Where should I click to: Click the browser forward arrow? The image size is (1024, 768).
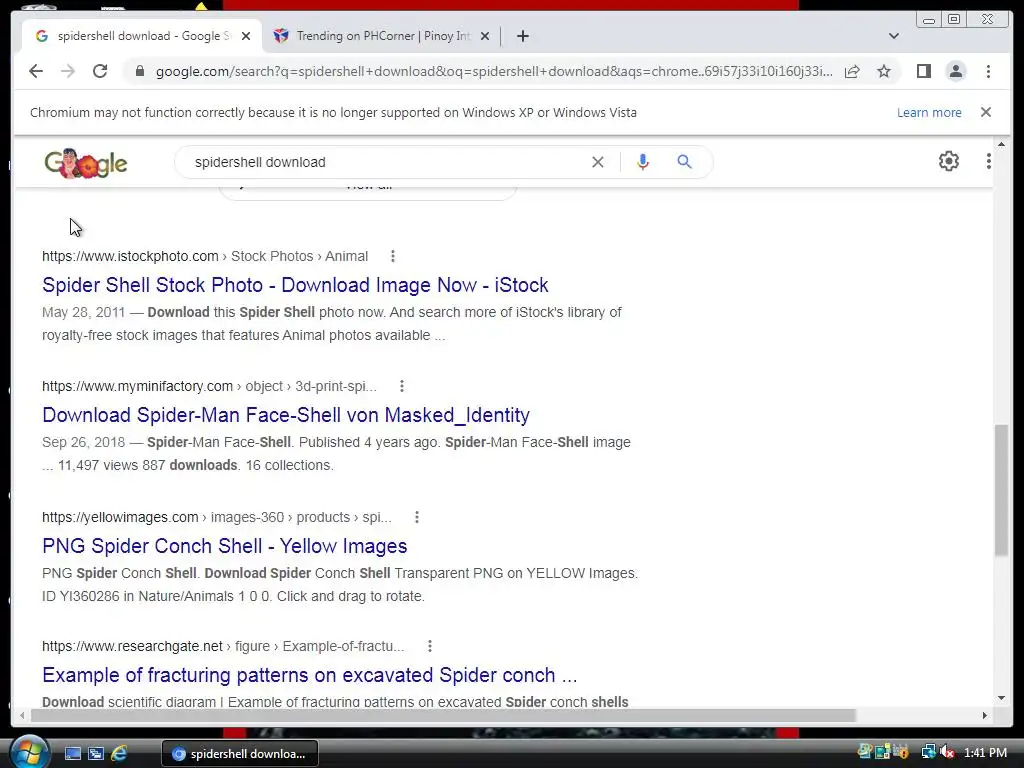pos(68,71)
